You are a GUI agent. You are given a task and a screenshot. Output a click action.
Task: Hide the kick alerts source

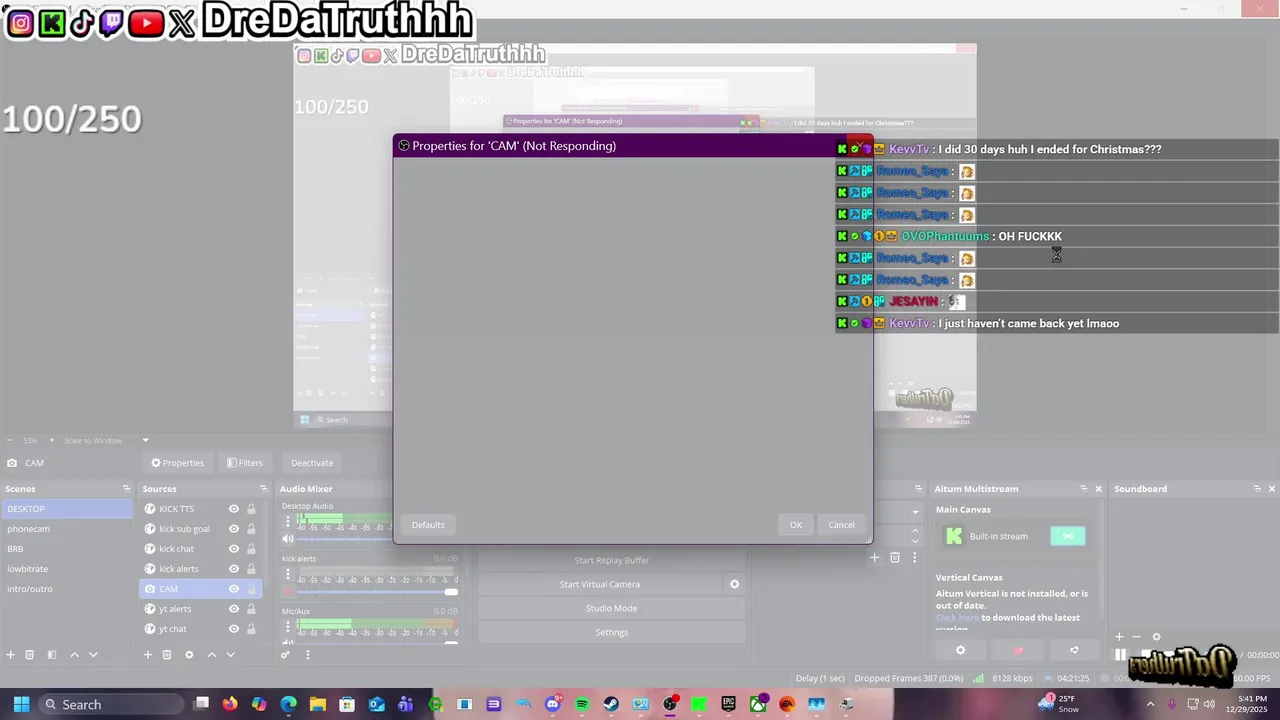coord(234,569)
